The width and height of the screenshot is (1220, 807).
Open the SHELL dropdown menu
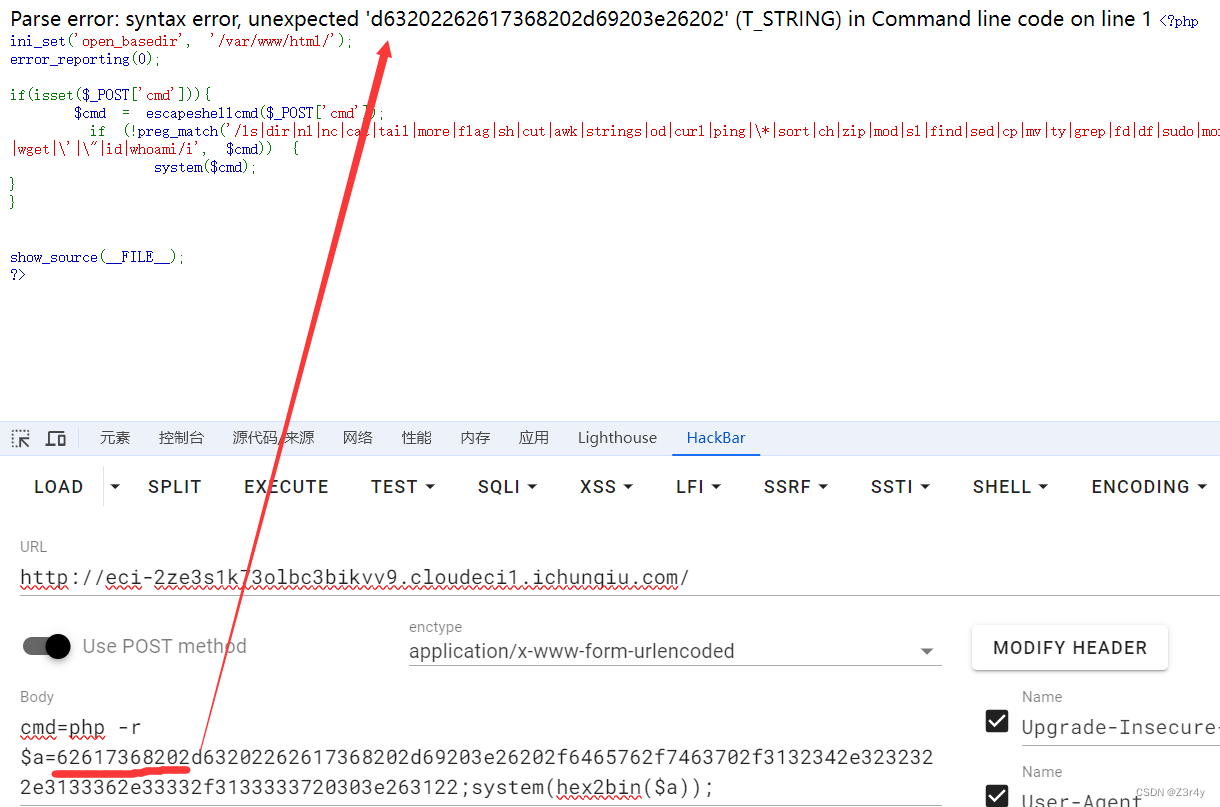point(1010,487)
